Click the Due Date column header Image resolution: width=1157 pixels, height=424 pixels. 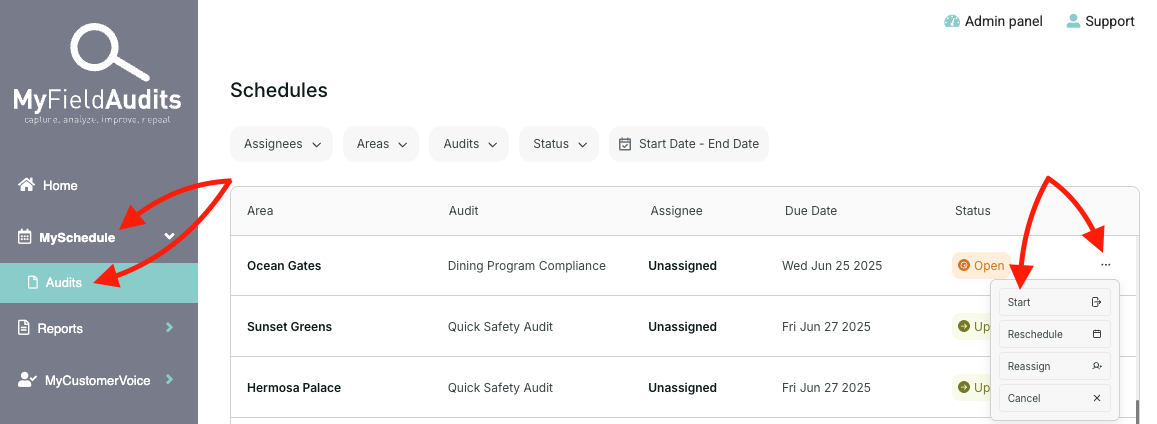click(x=811, y=210)
